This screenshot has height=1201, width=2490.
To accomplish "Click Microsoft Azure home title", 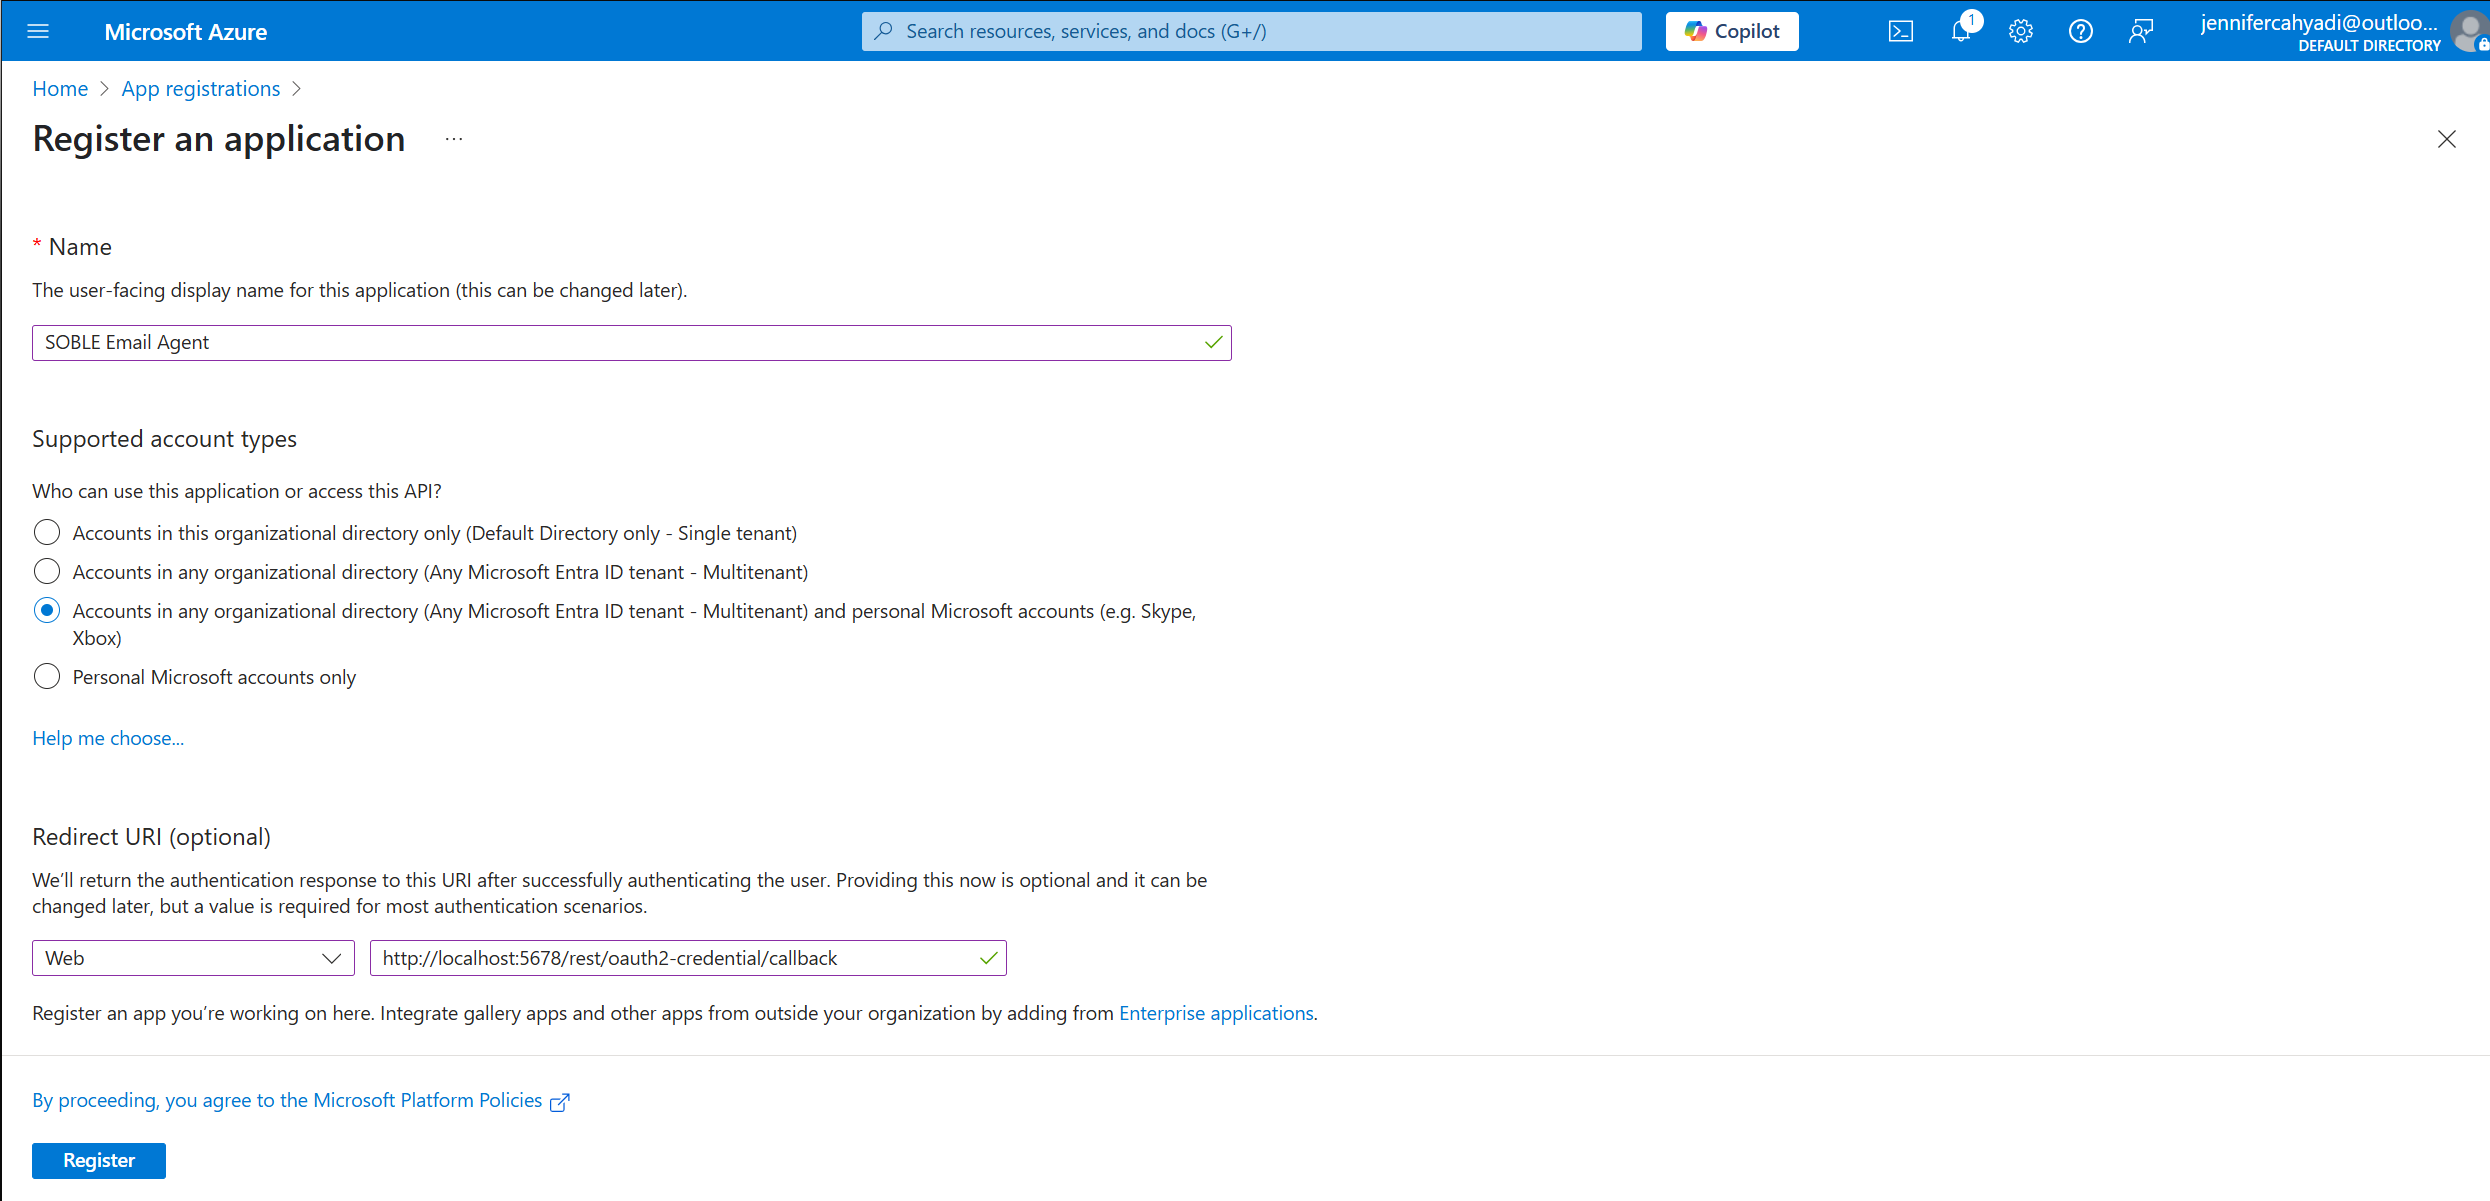I will click(186, 32).
